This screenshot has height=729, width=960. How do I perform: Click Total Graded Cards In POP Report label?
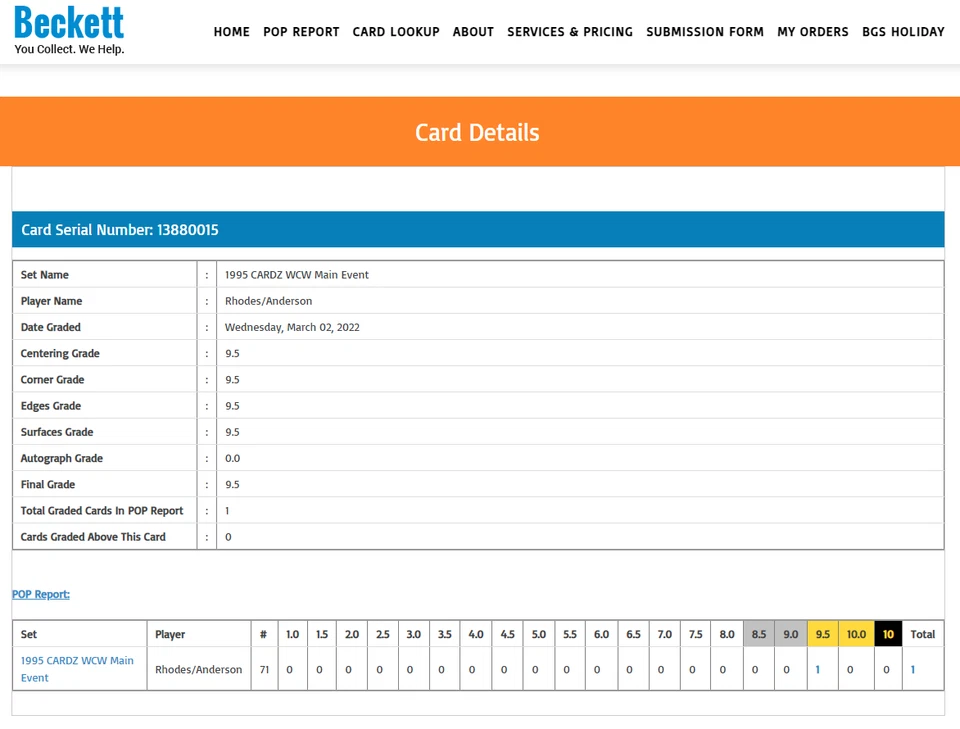pyautogui.click(x=102, y=510)
